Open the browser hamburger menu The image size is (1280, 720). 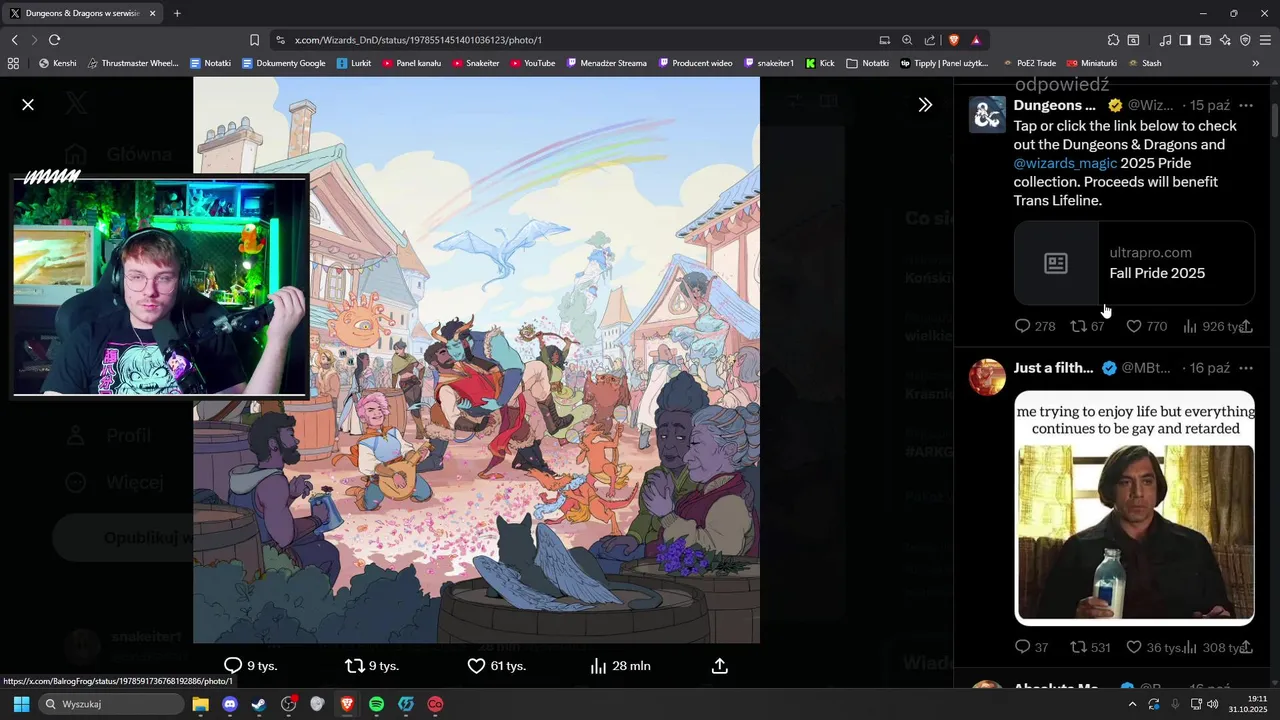[x=1265, y=40]
